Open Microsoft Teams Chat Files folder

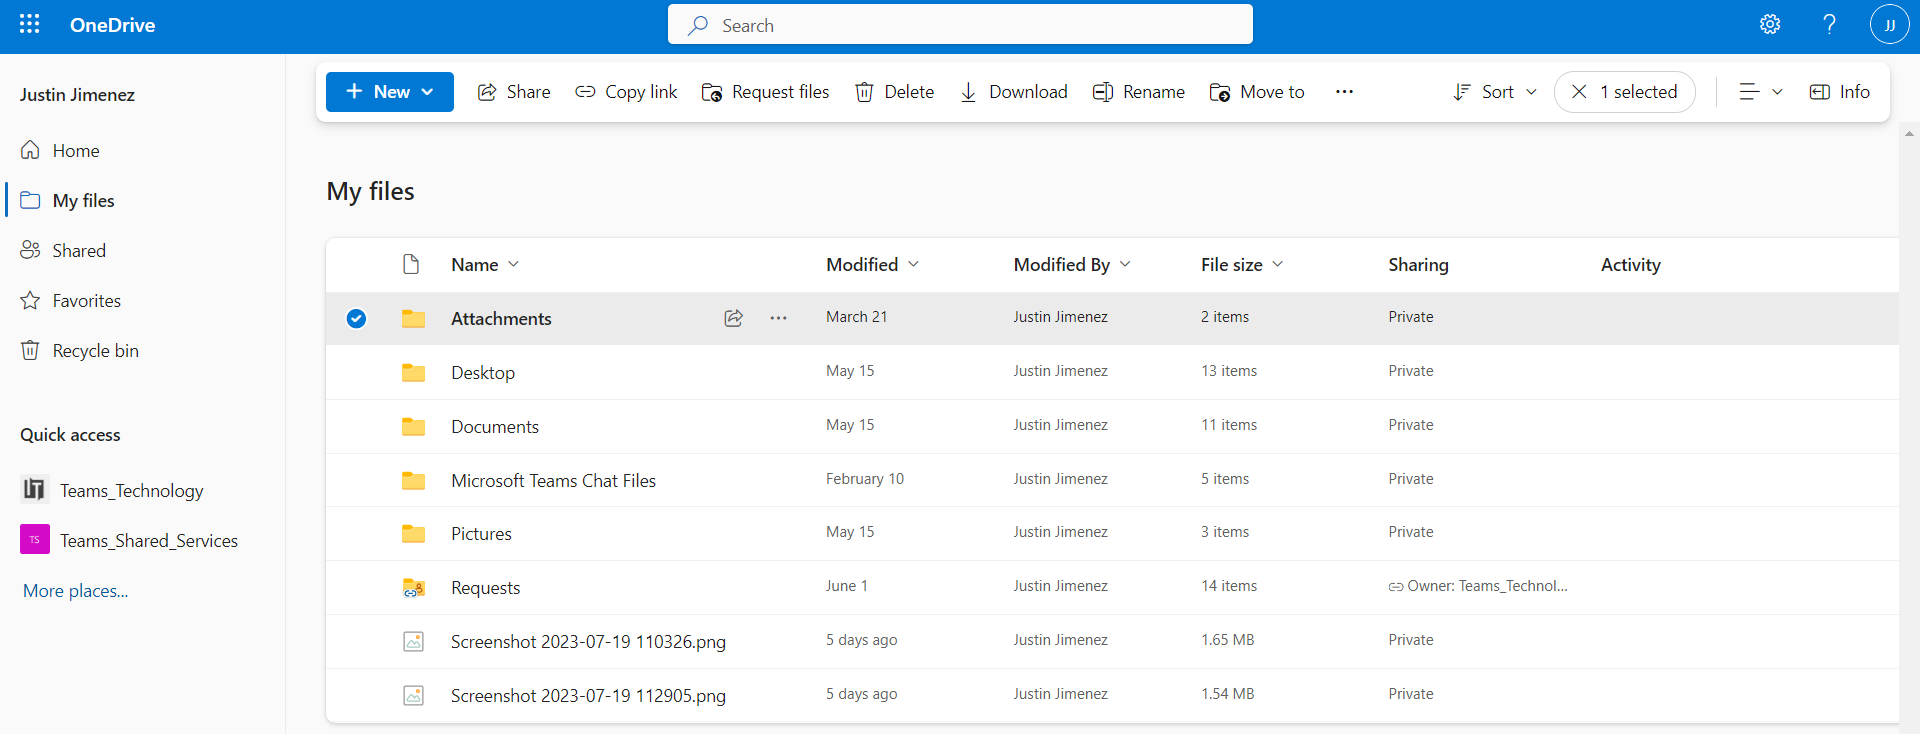coord(553,481)
